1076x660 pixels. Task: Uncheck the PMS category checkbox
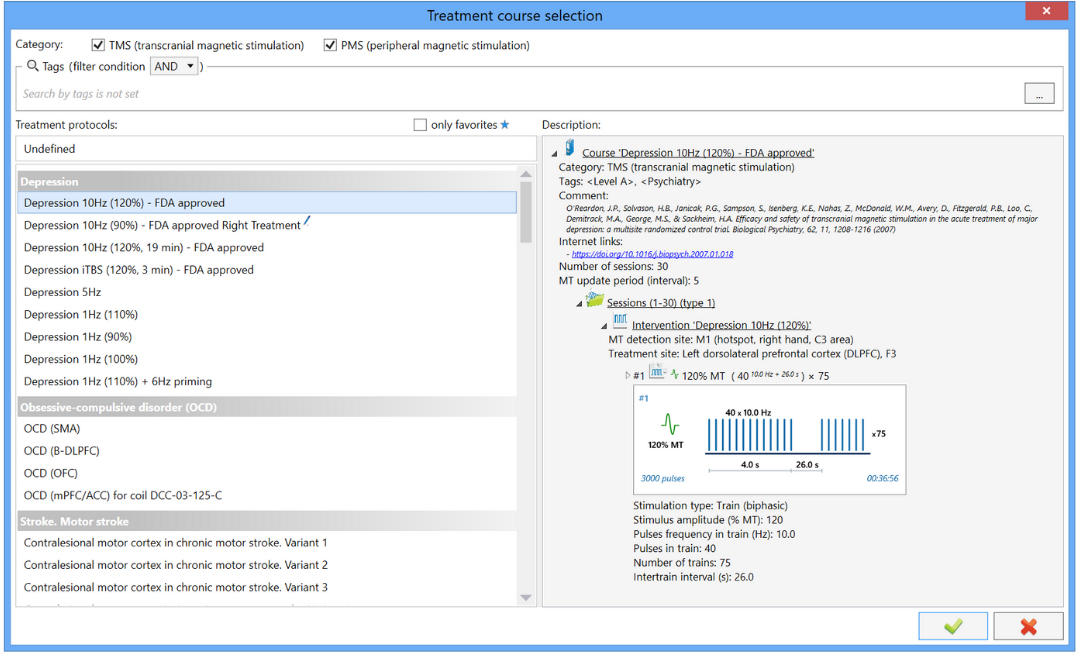tap(330, 45)
